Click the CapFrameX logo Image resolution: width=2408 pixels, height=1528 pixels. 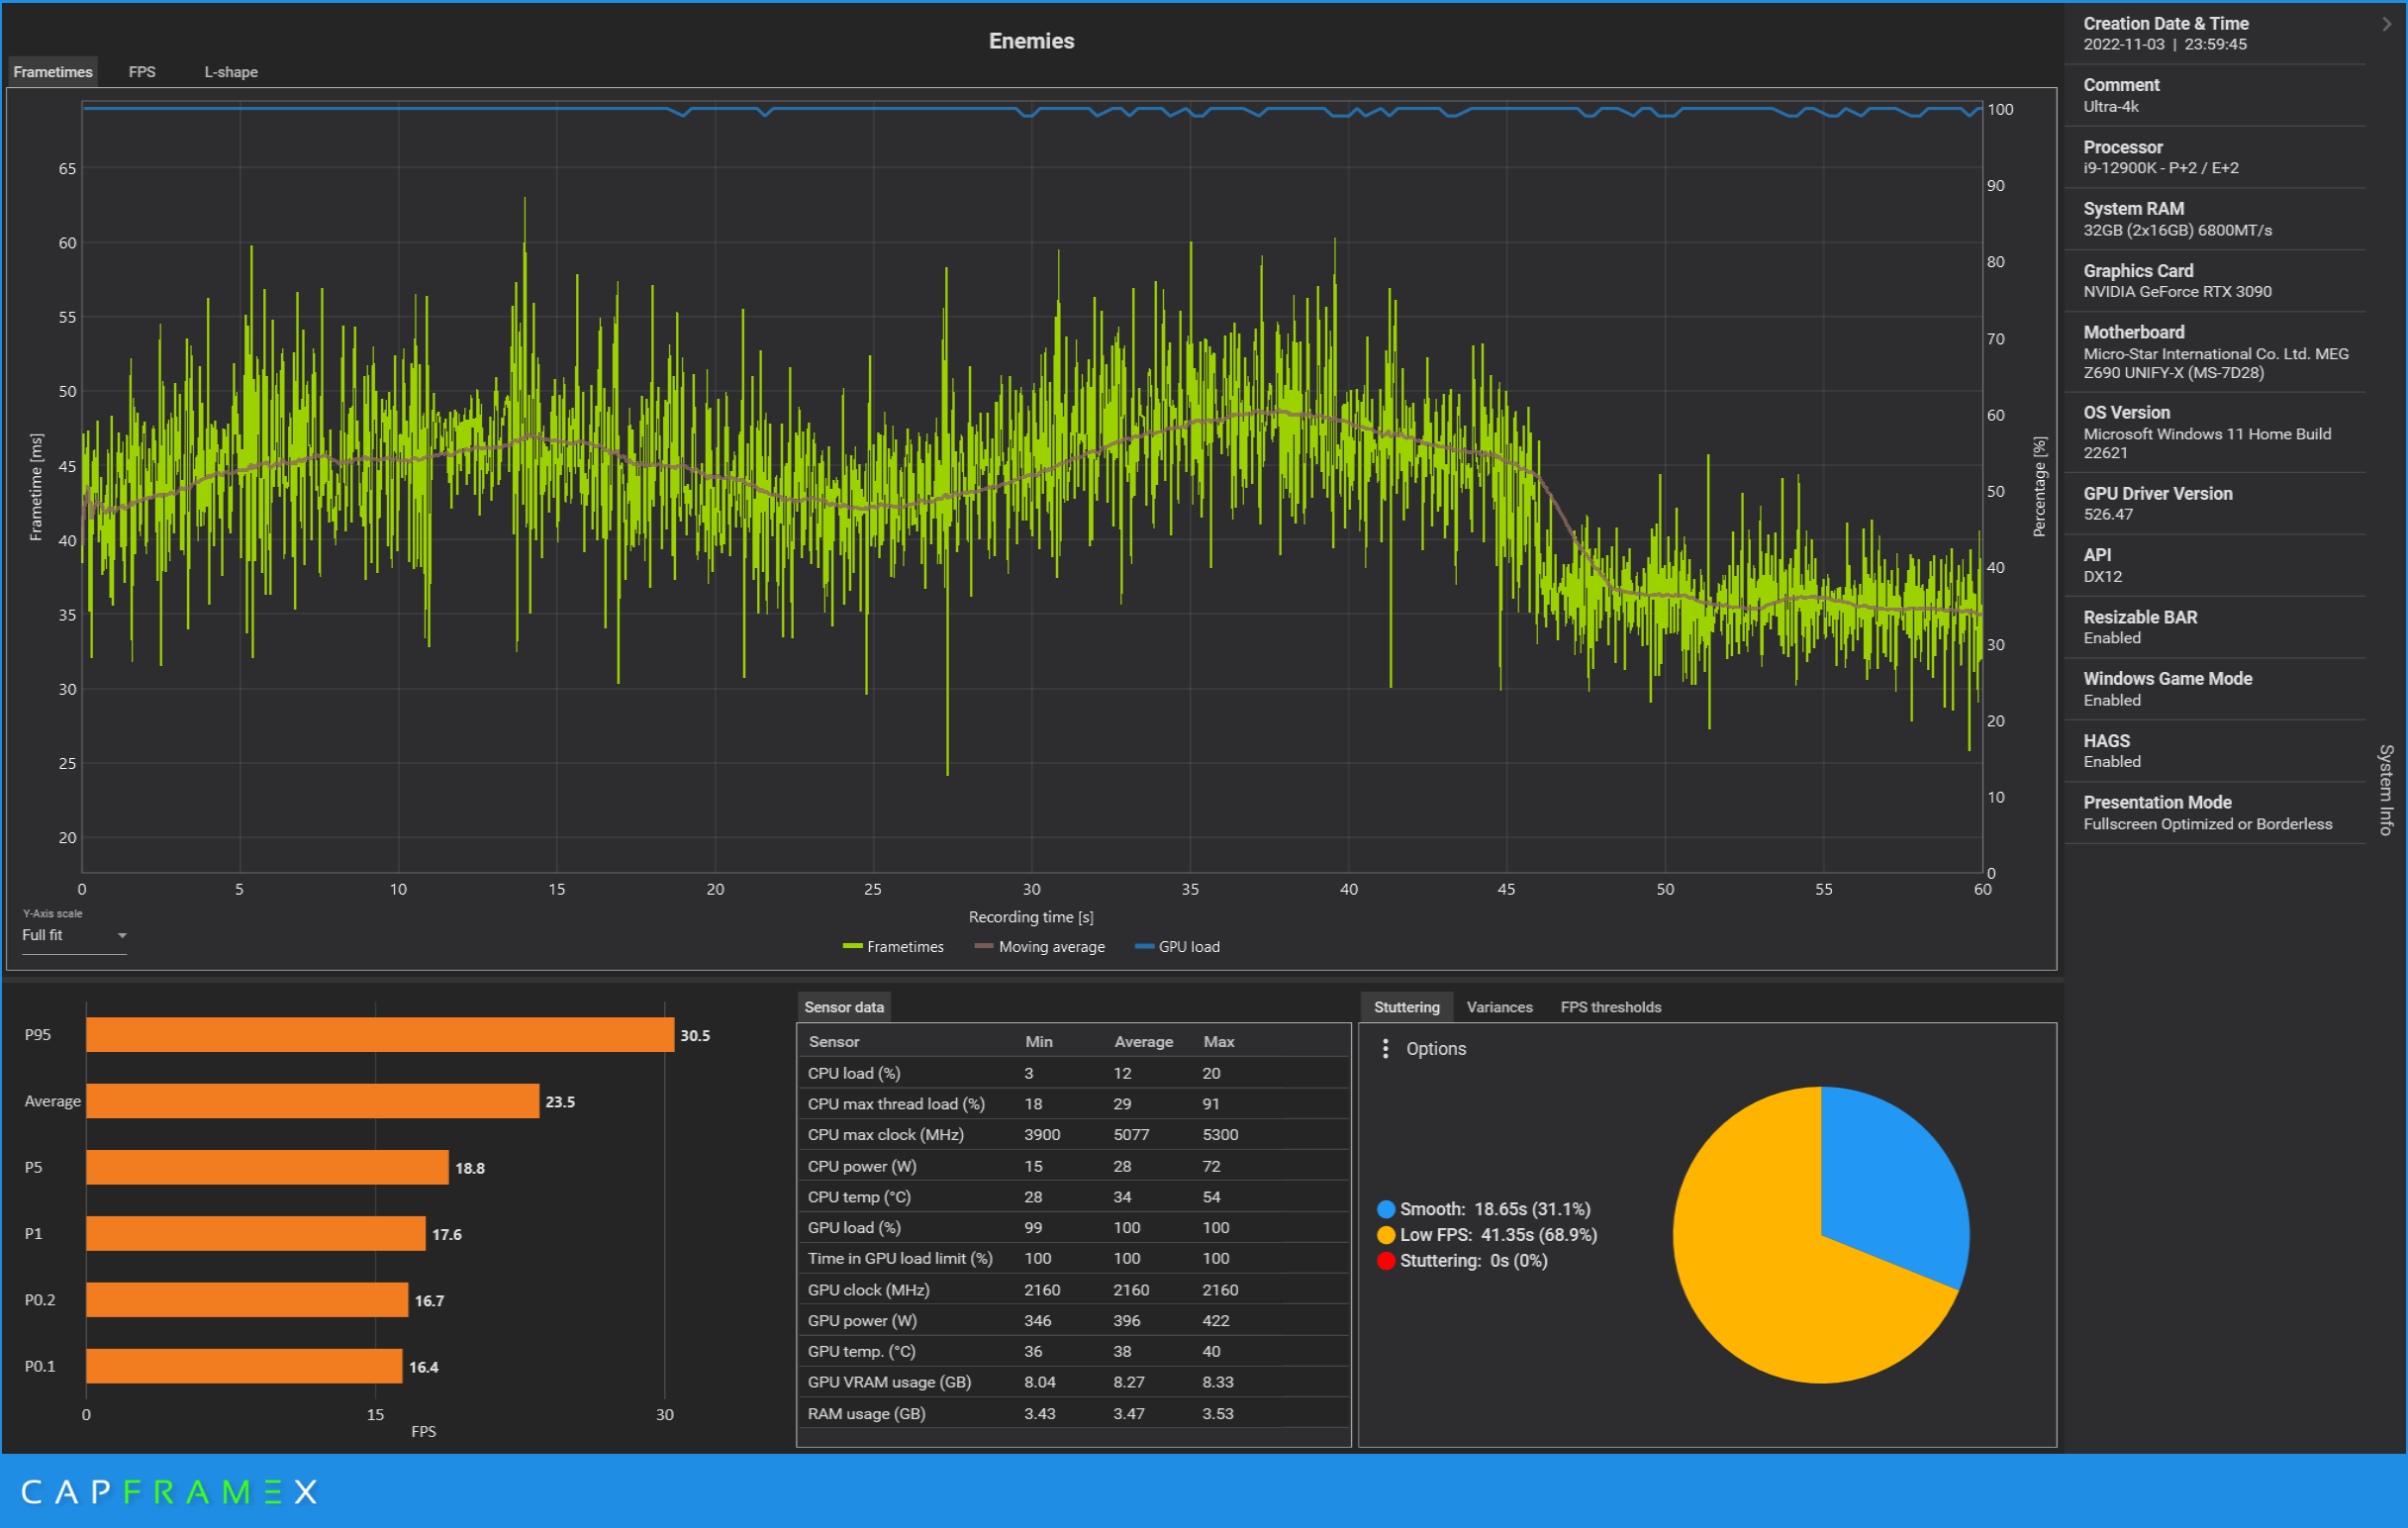pyautogui.click(x=168, y=1492)
